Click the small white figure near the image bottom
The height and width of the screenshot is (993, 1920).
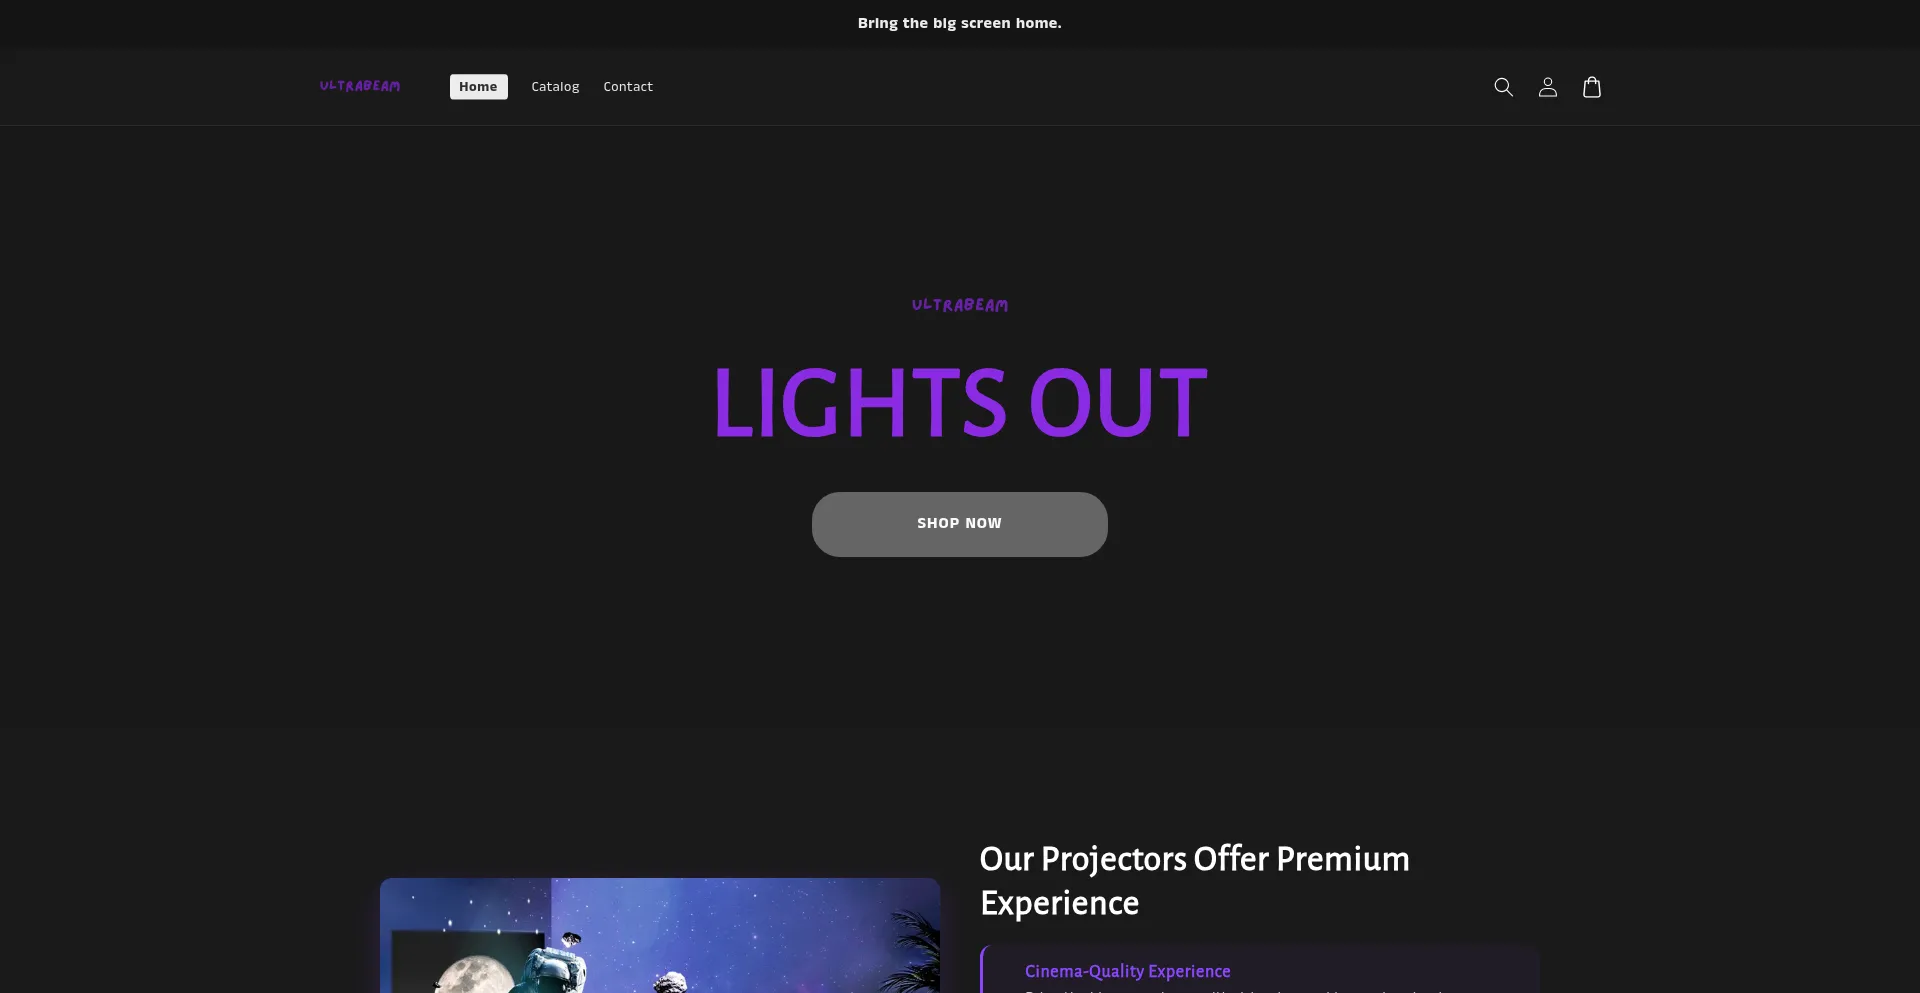pos(672,982)
